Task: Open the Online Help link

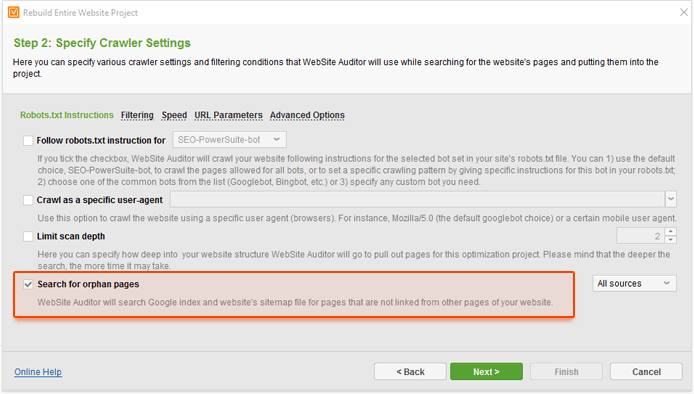Action: pos(38,372)
